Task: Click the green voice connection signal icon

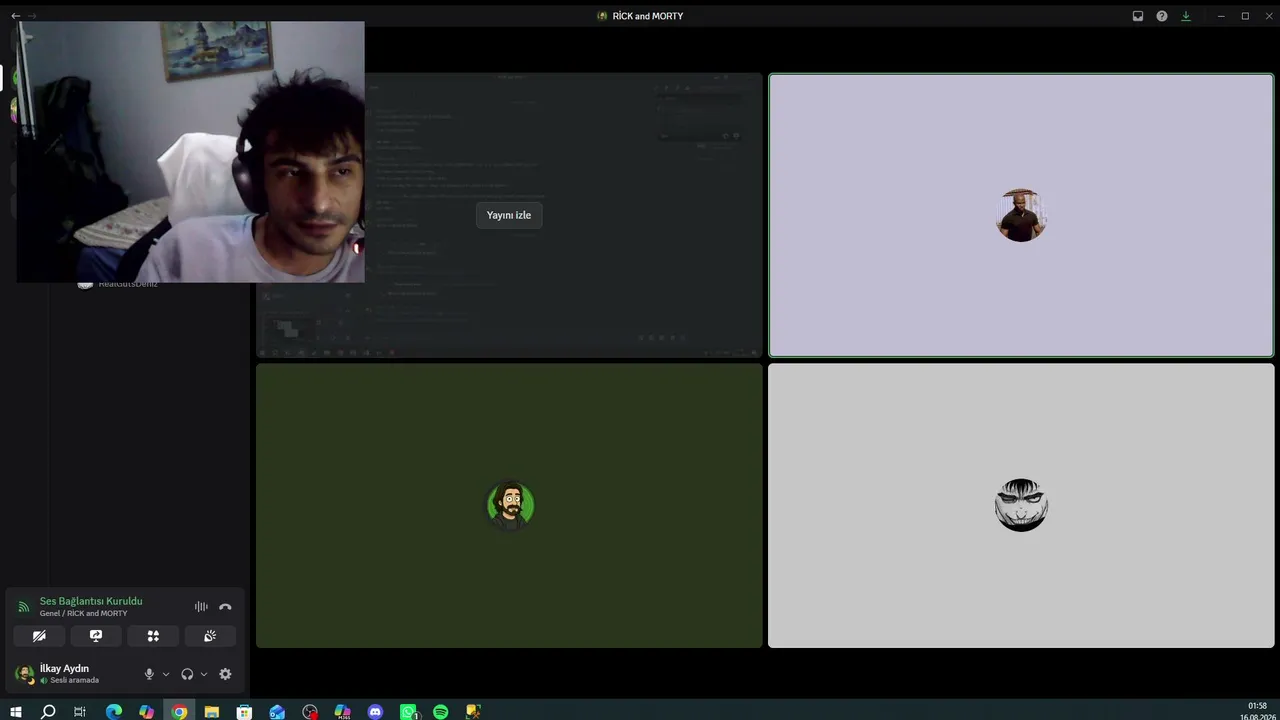Action: point(24,607)
